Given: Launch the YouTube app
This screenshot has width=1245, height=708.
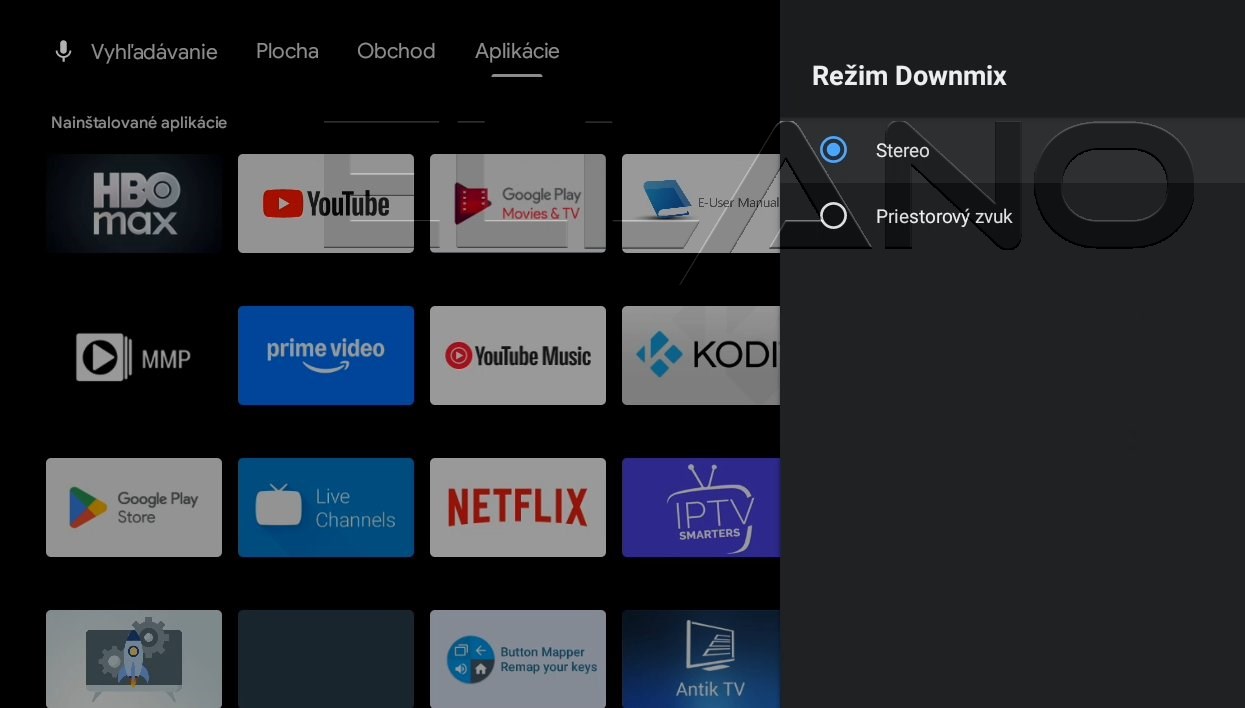Looking at the screenshot, I should point(326,203).
